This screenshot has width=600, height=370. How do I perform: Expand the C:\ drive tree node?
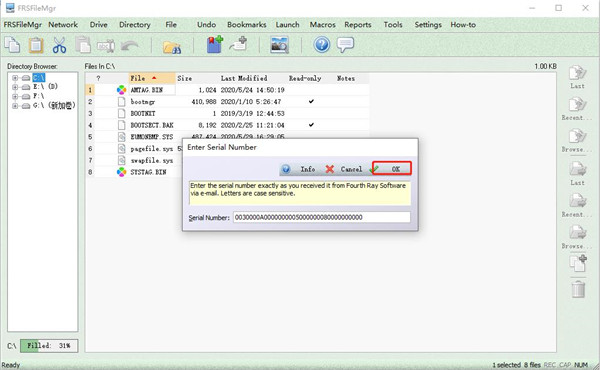[x=15, y=78]
